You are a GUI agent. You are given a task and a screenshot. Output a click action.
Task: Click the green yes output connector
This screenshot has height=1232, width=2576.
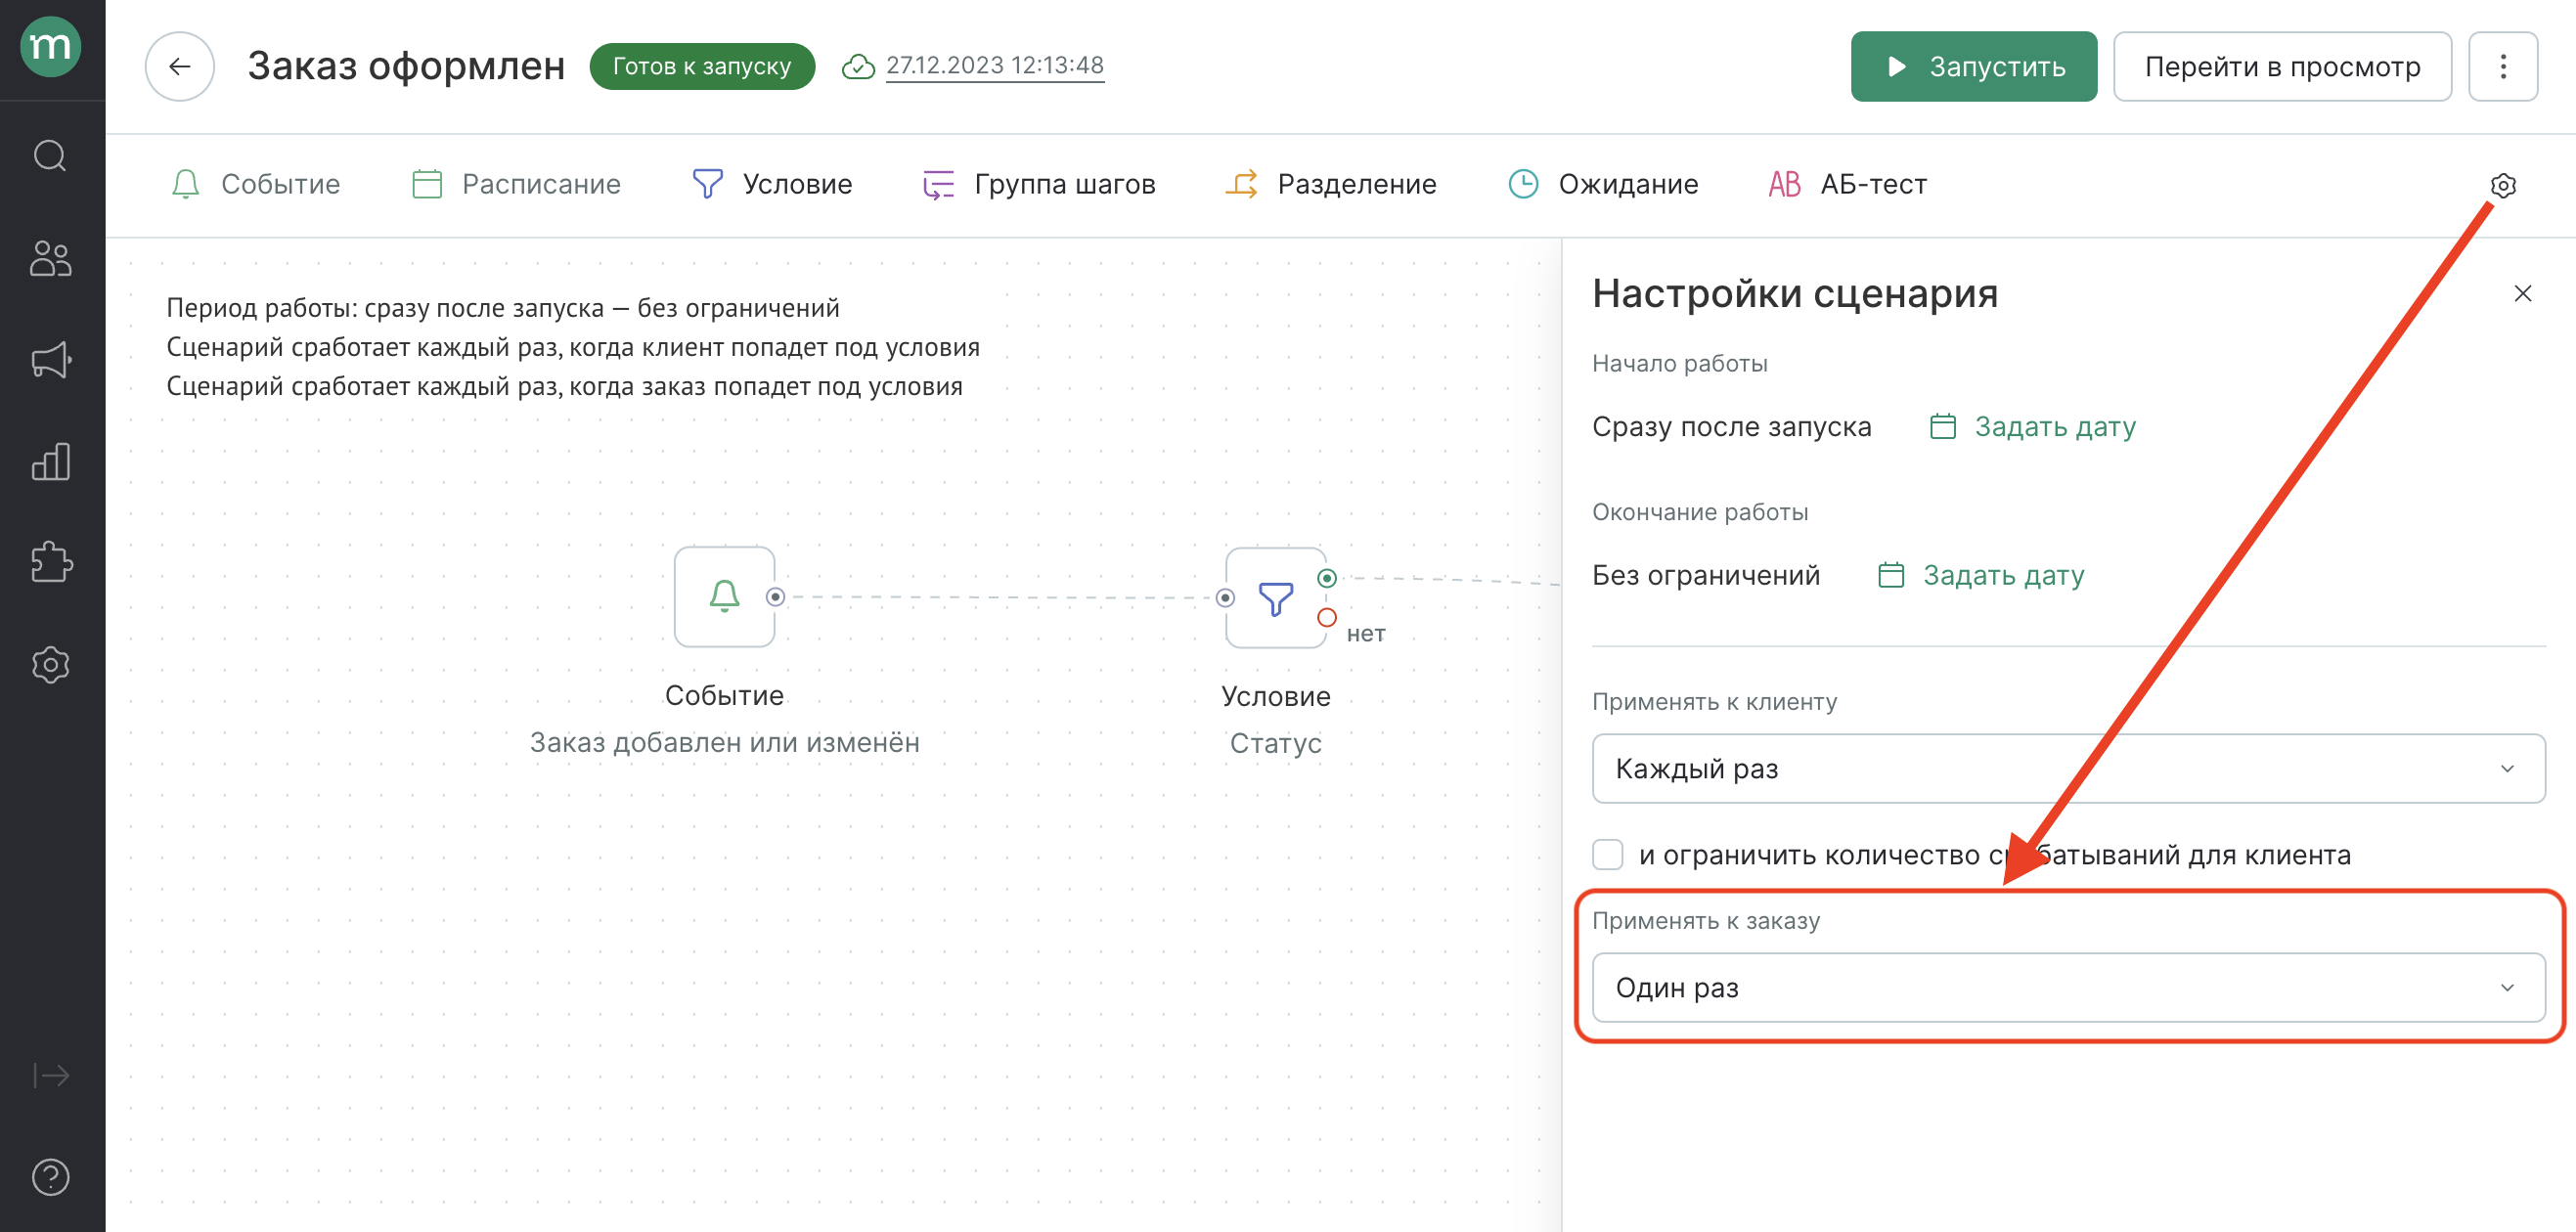[x=1326, y=578]
